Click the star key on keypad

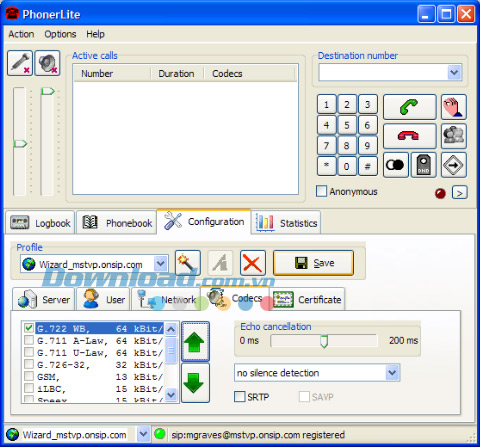(326, 166)
